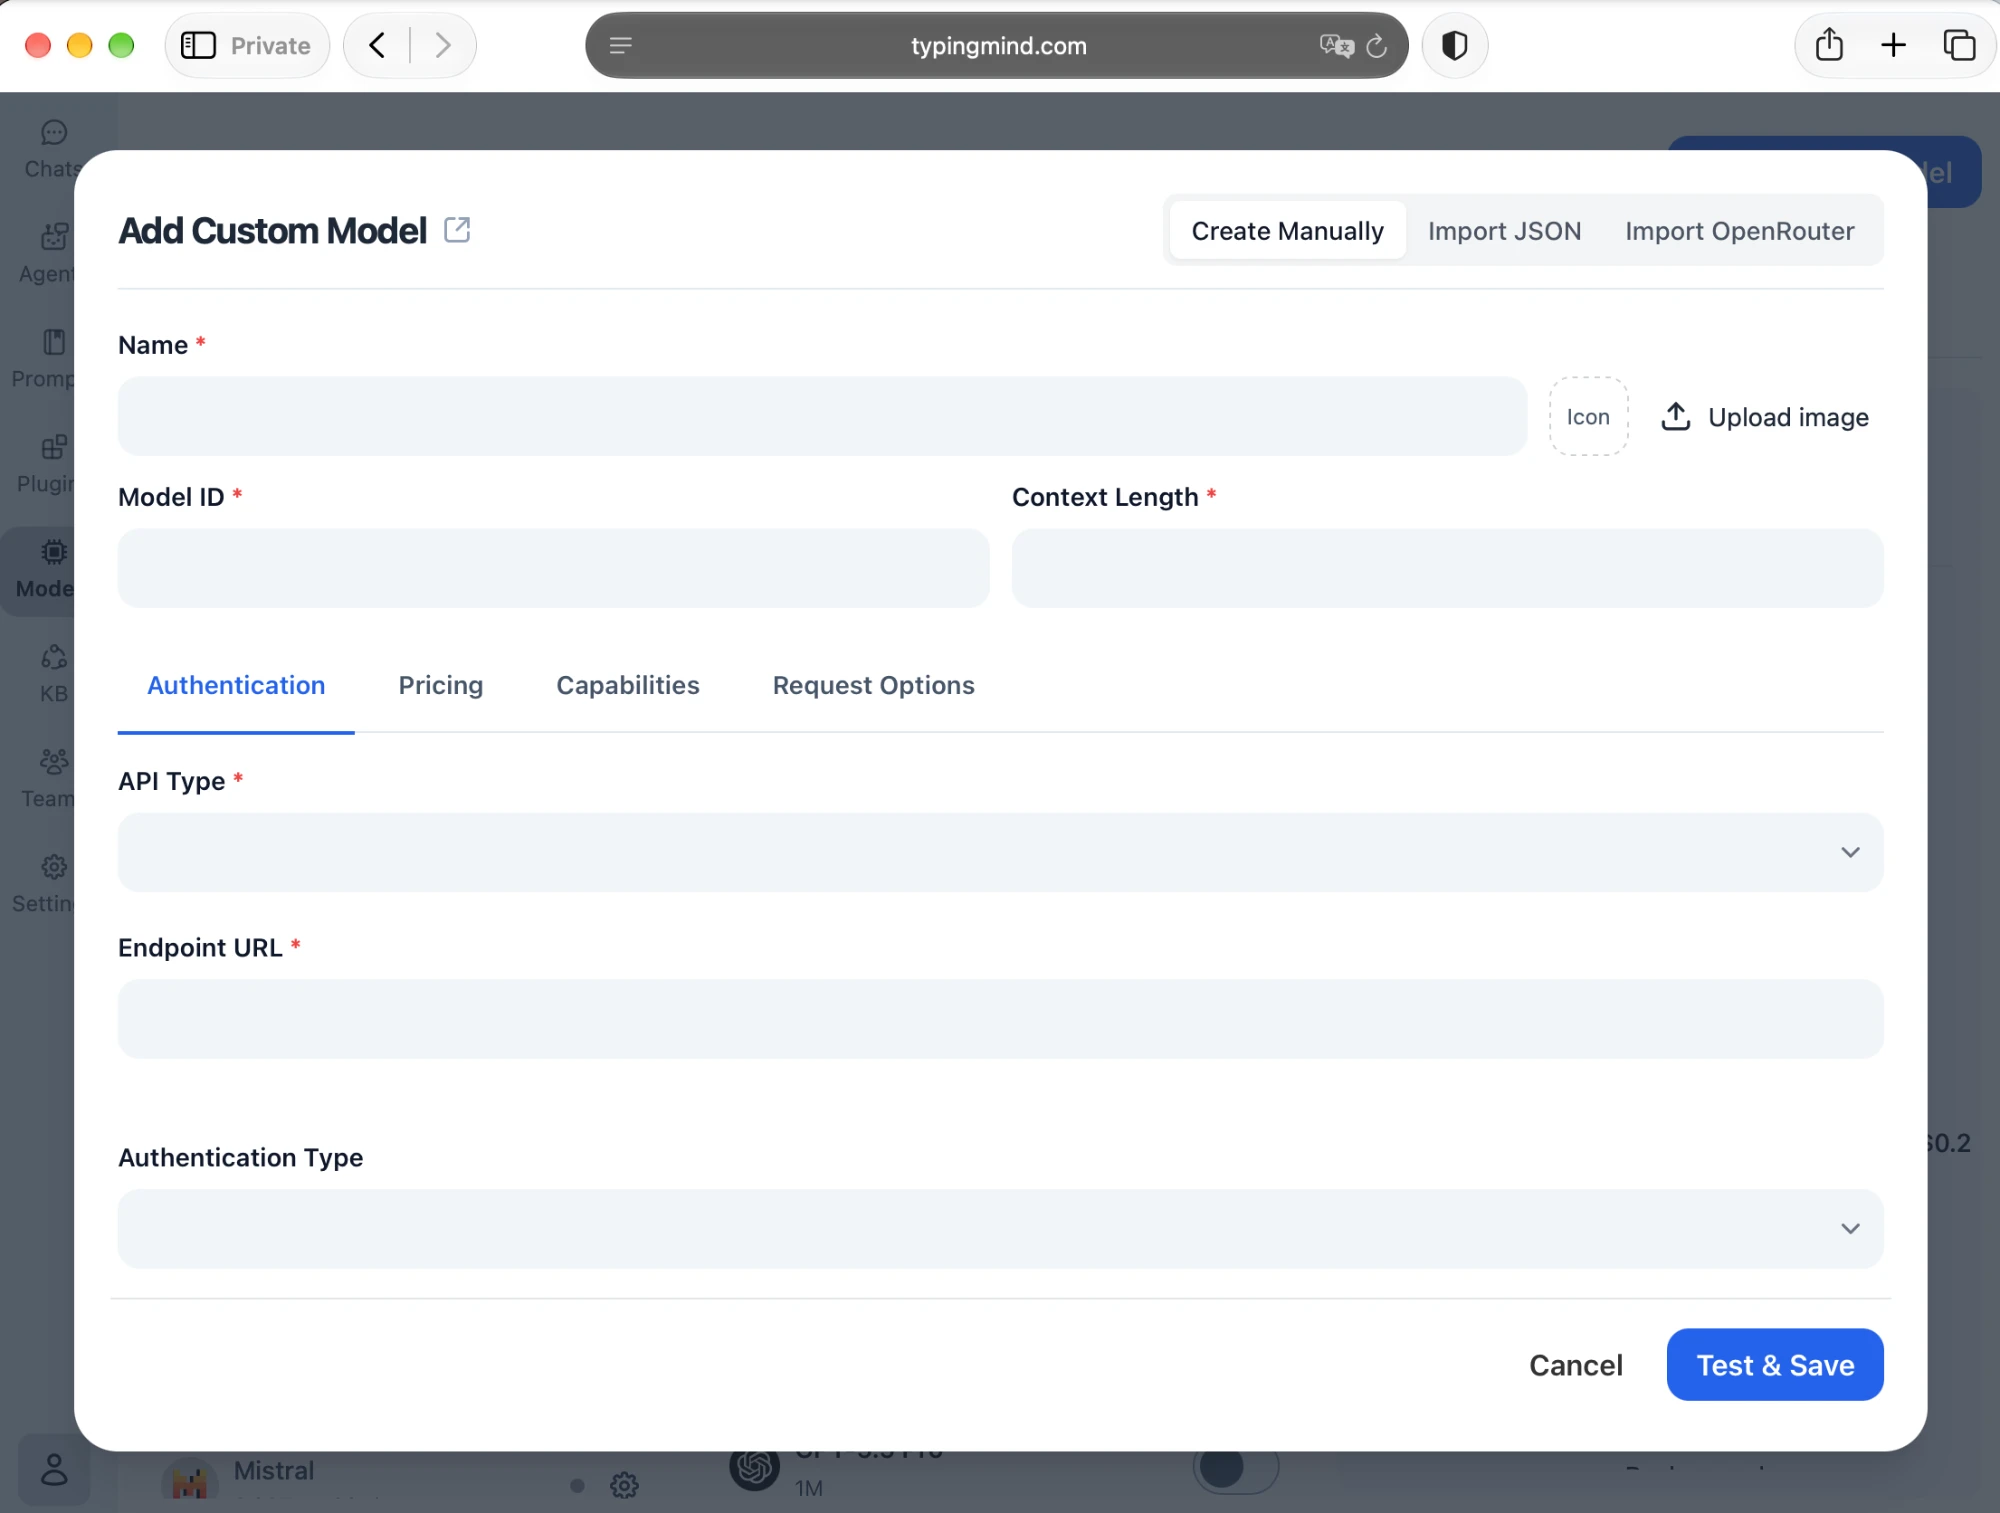2000x1513 pixels.
Task: Click the Safari share icon
Action: [x=1829, y=44]
